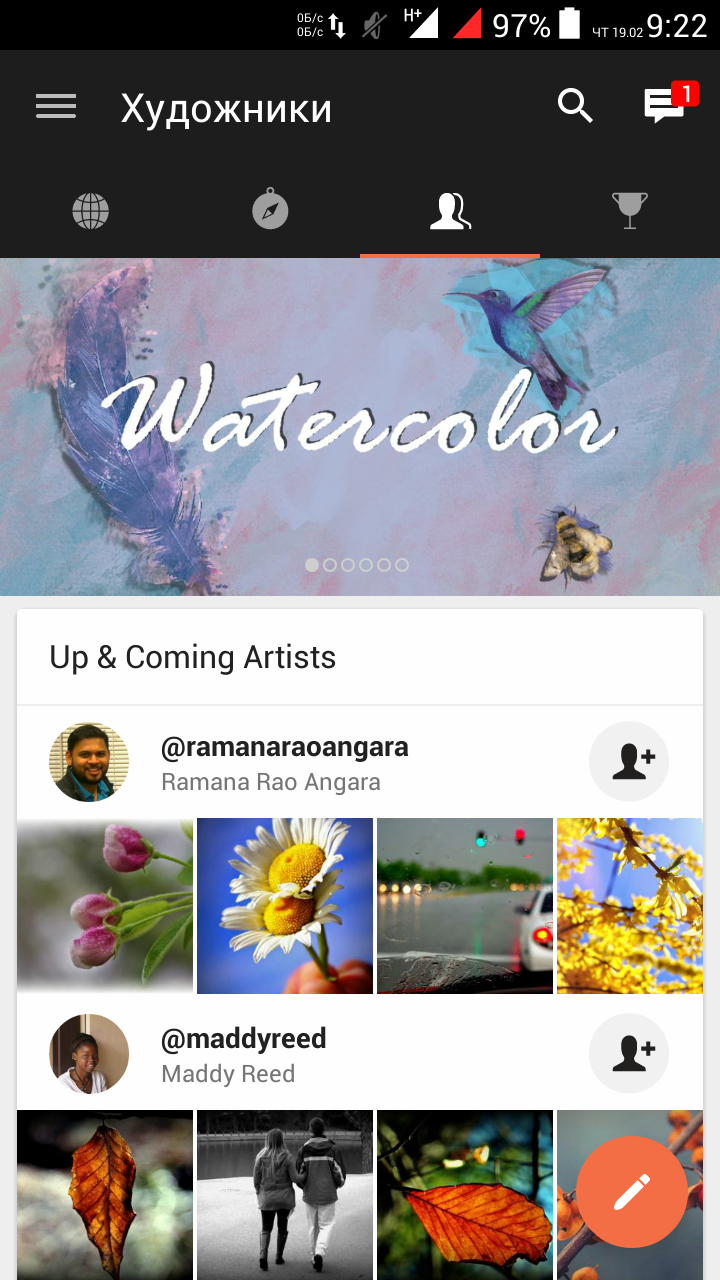View the rainy windshield photo thumbnail

465,906
